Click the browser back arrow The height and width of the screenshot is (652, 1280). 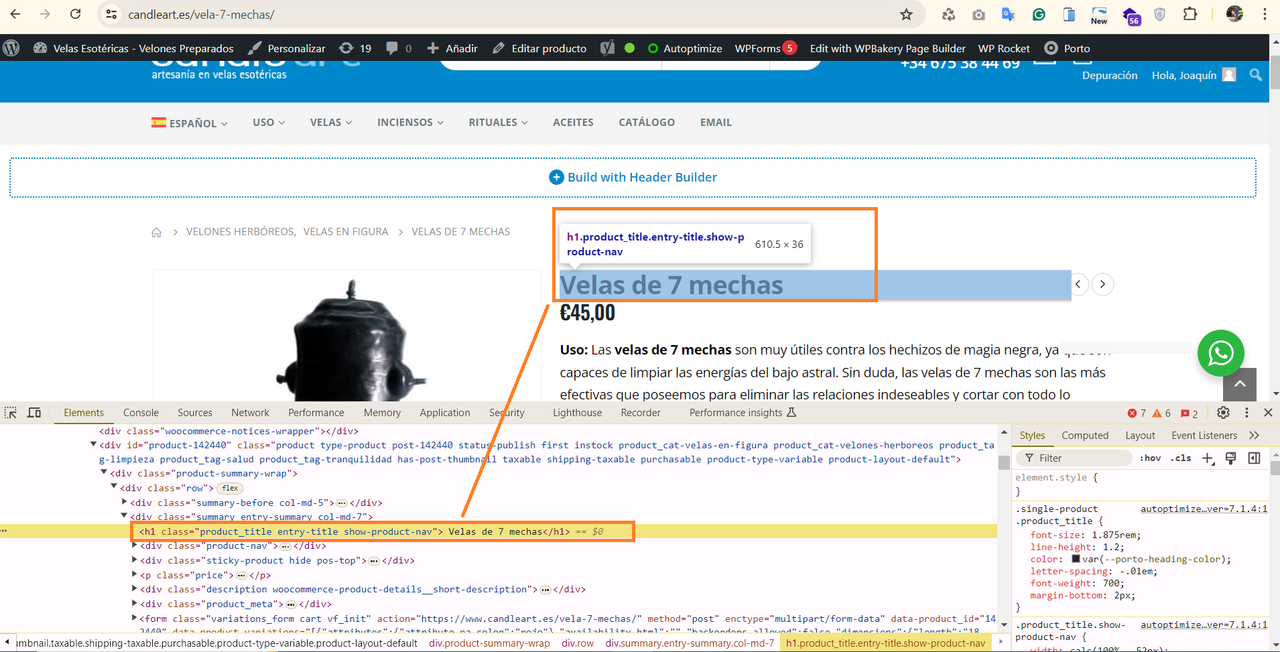(17, 15)
